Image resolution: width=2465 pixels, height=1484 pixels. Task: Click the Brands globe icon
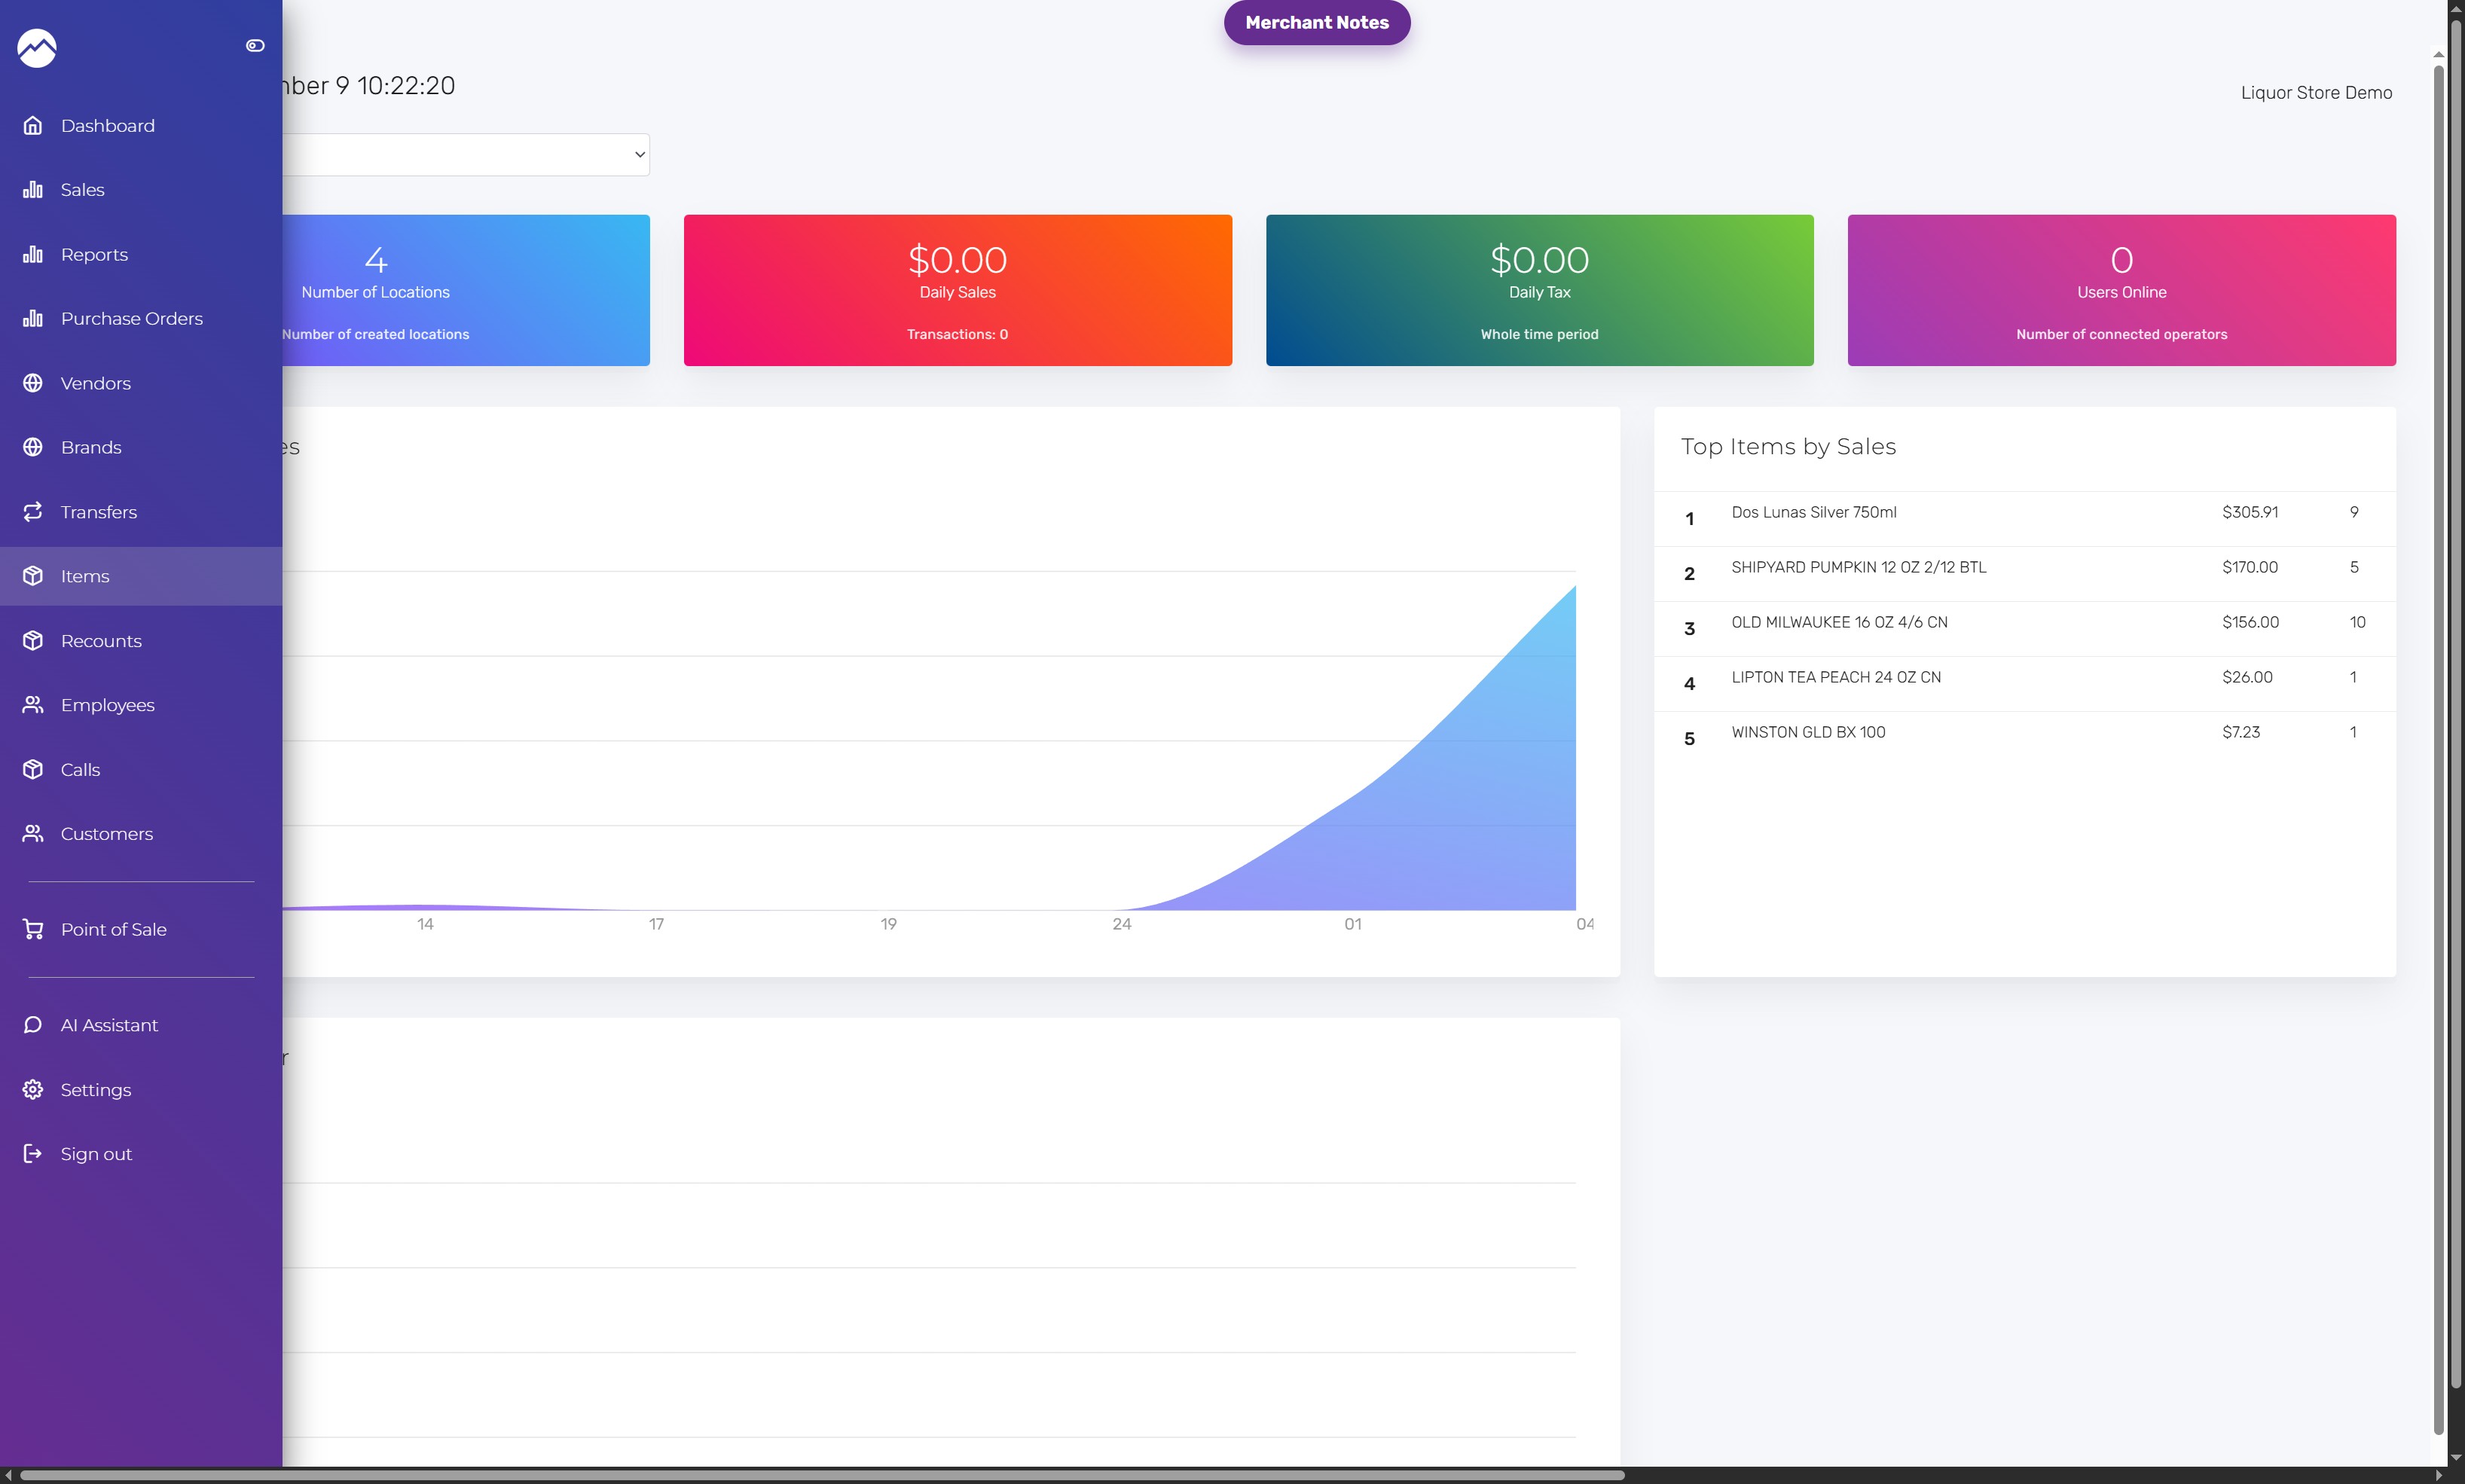click(33, 447)
